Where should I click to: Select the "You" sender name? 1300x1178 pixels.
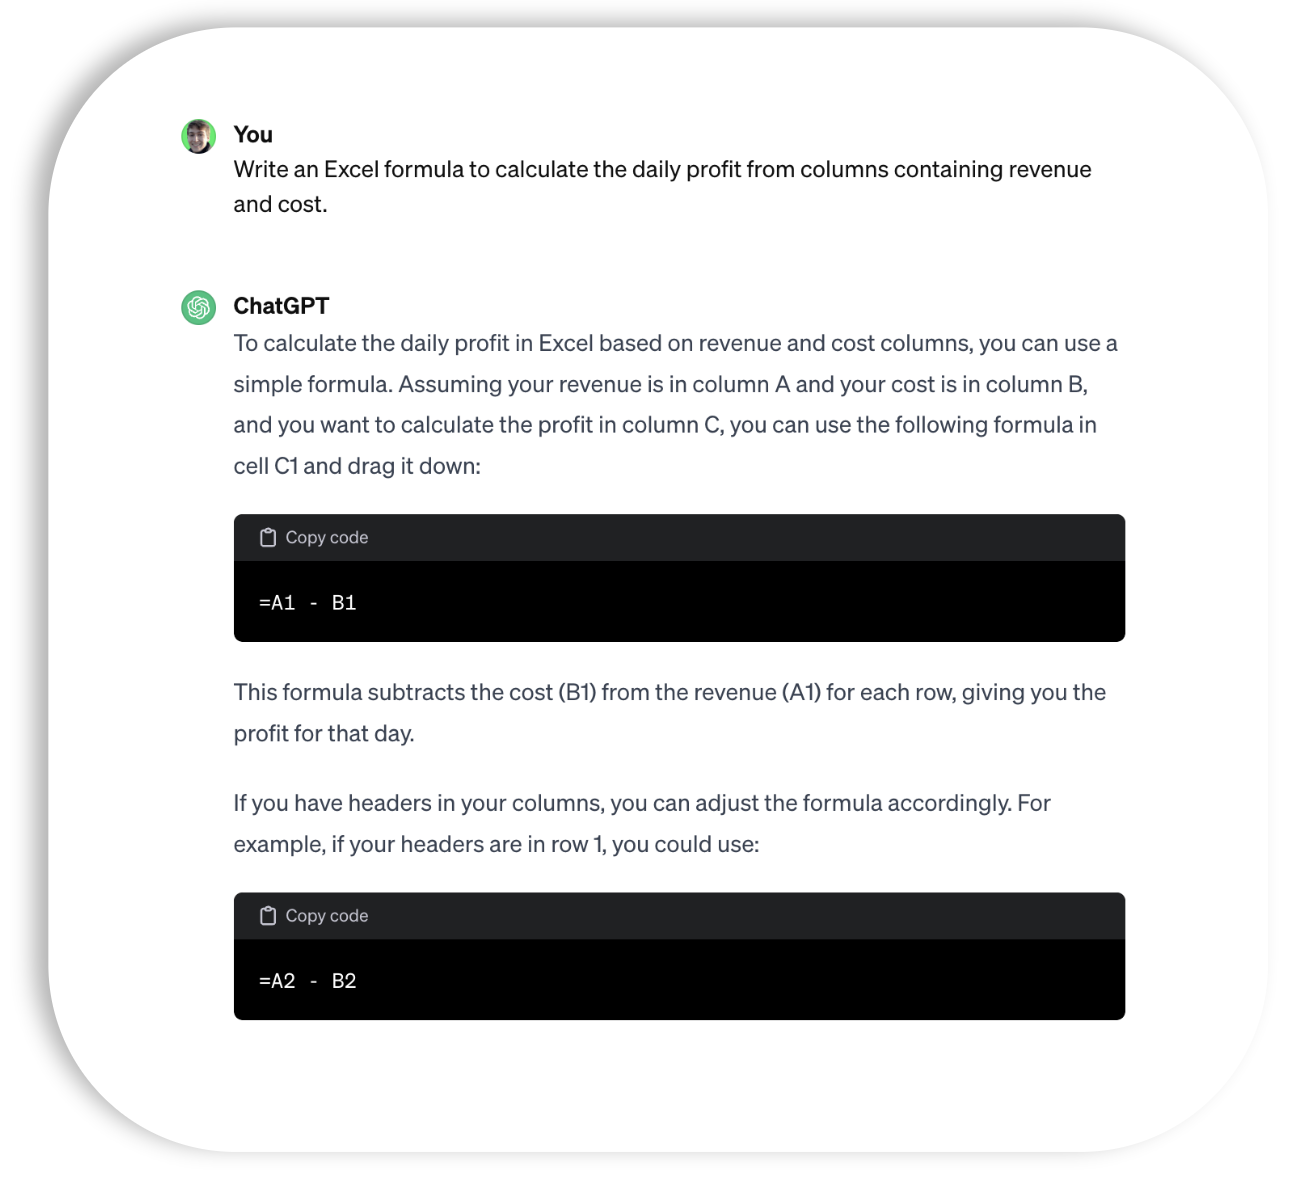[253, 134]
